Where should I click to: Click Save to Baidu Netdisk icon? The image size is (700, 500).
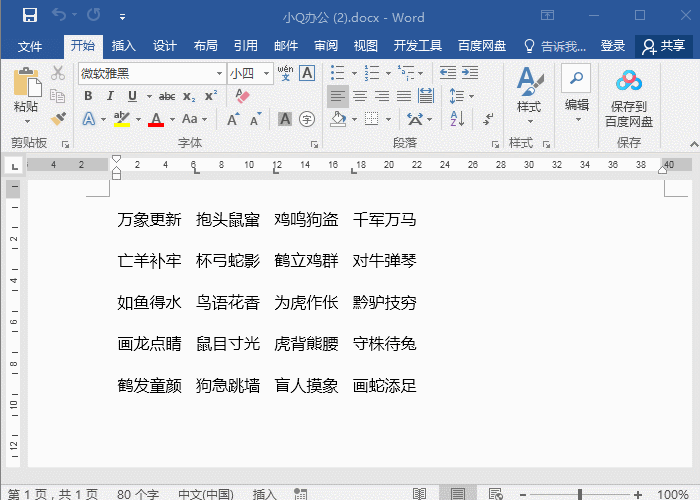628,98
